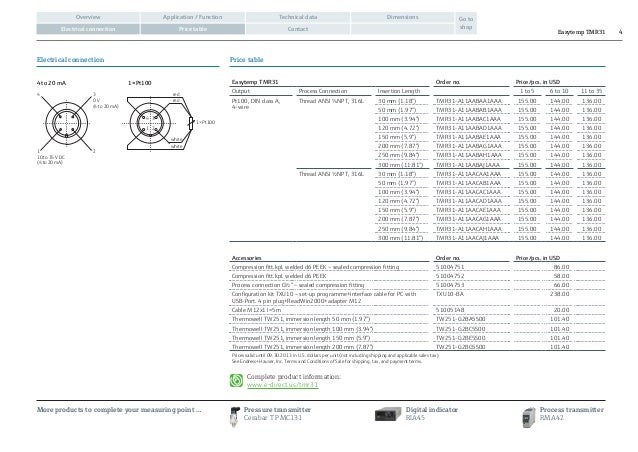
Task: Select order number TMR31-A11AABAA1AAA
Action: click(x=469, y=101)
